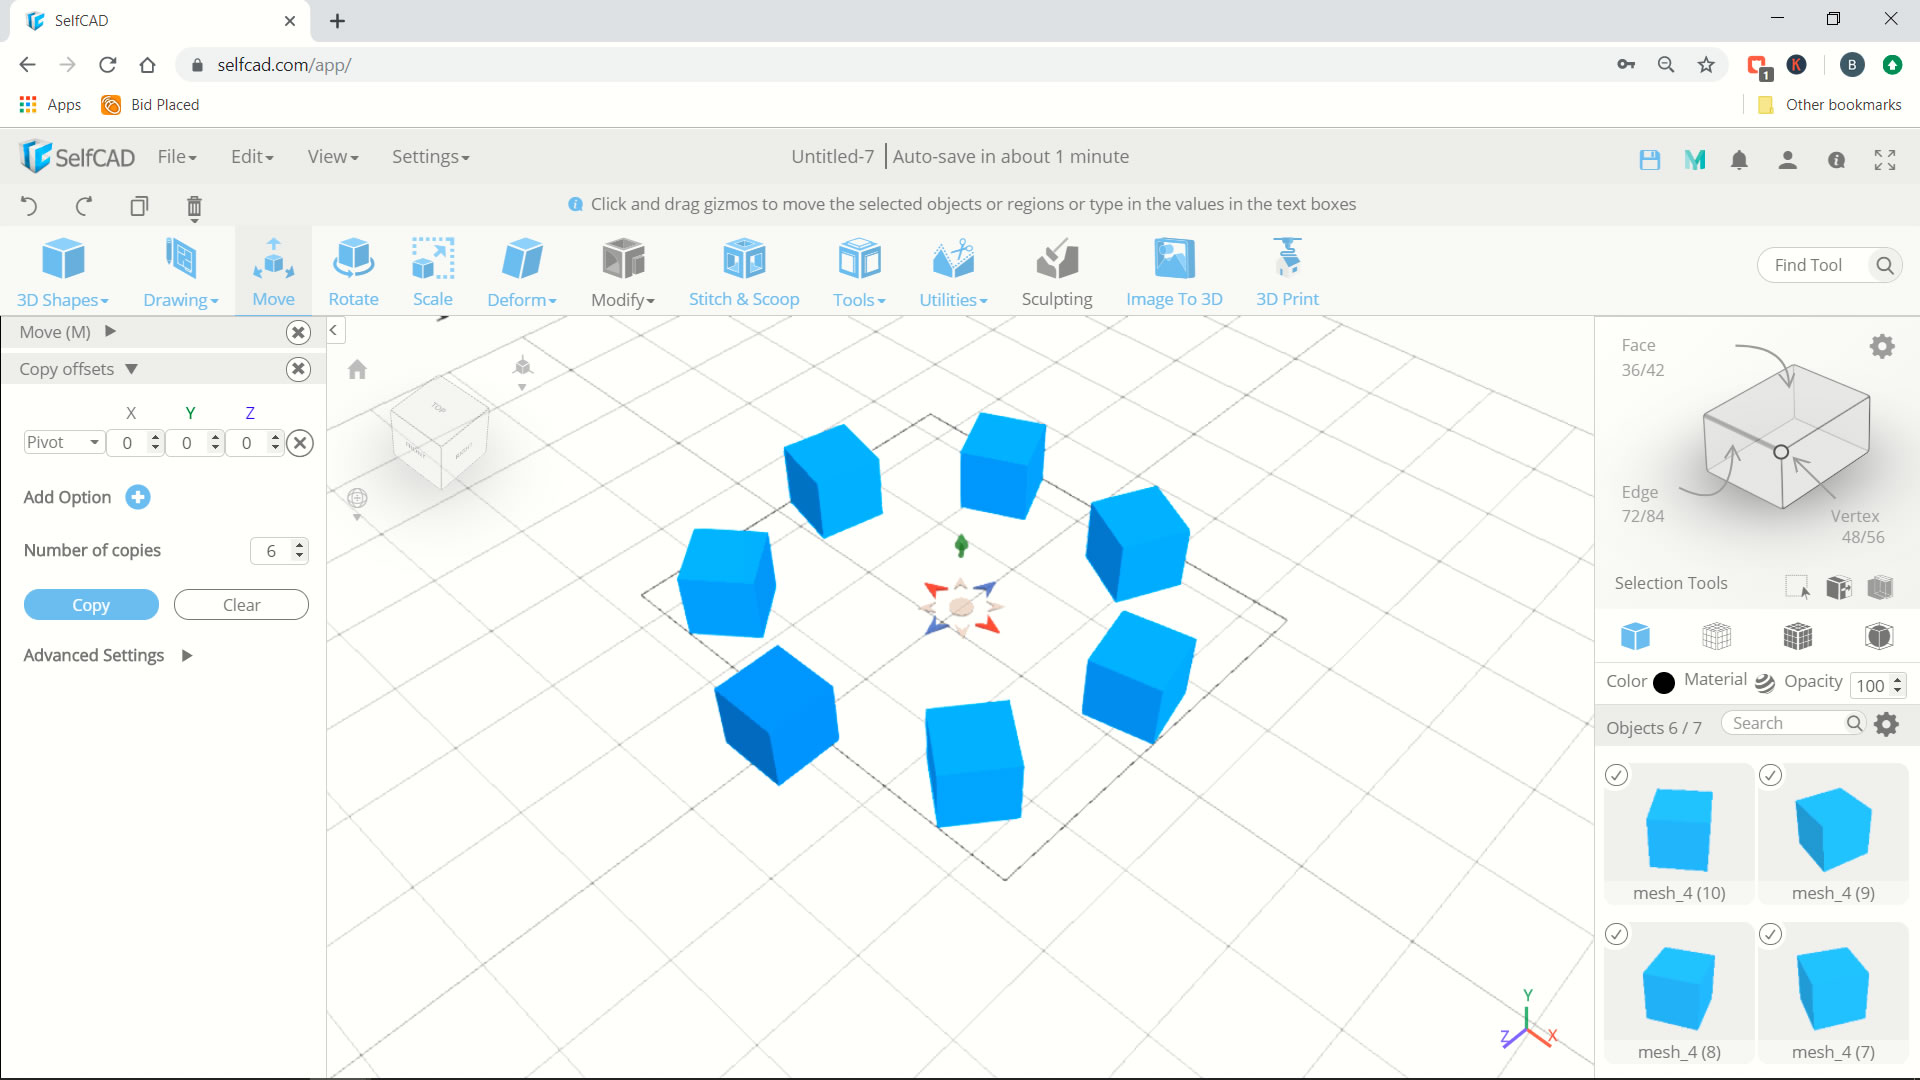The image size is (1920, 1080).
Task: Save project with floppy icon
Action: [1650, 160]
